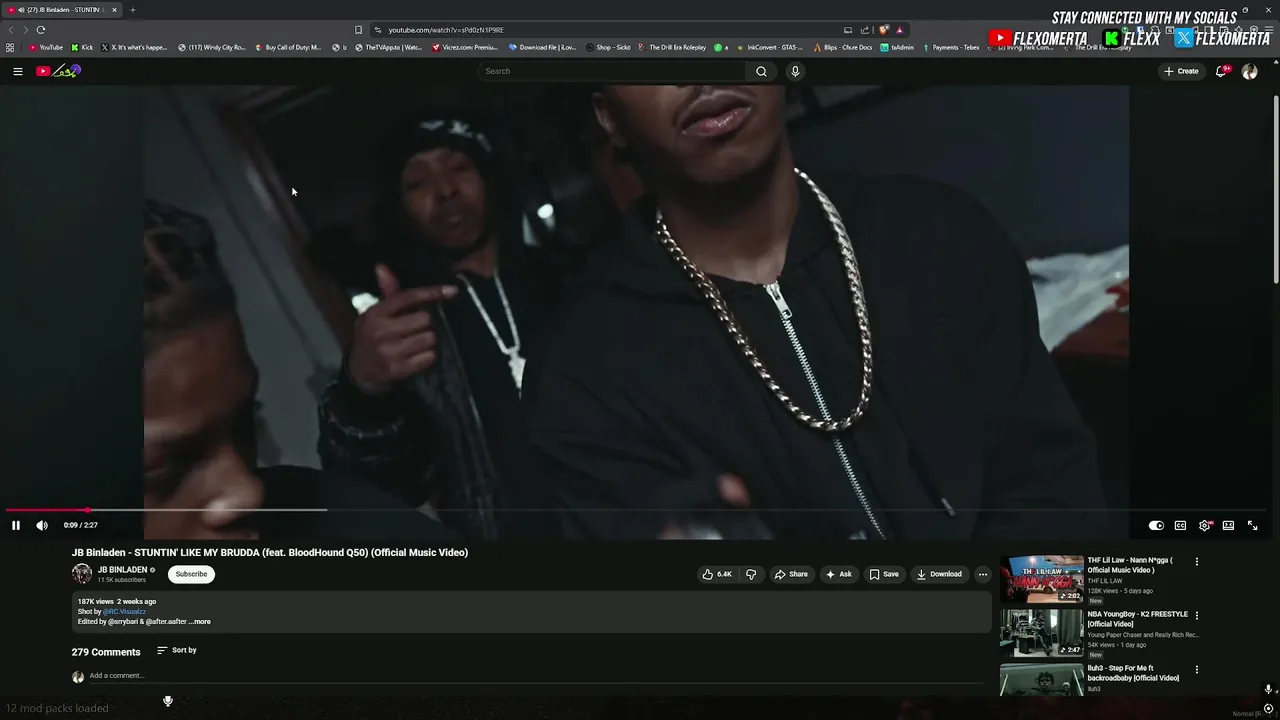Click the Ask button
Image resolution: width=1280 pixels, height=720 pixels.
click(x=839, y=574)
